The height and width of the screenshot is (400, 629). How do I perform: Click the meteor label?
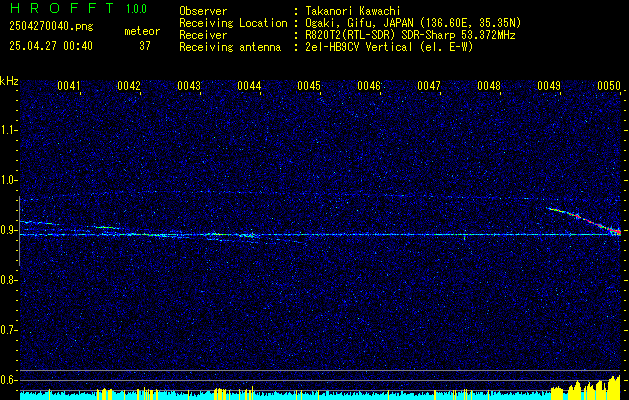coord(142,31)
